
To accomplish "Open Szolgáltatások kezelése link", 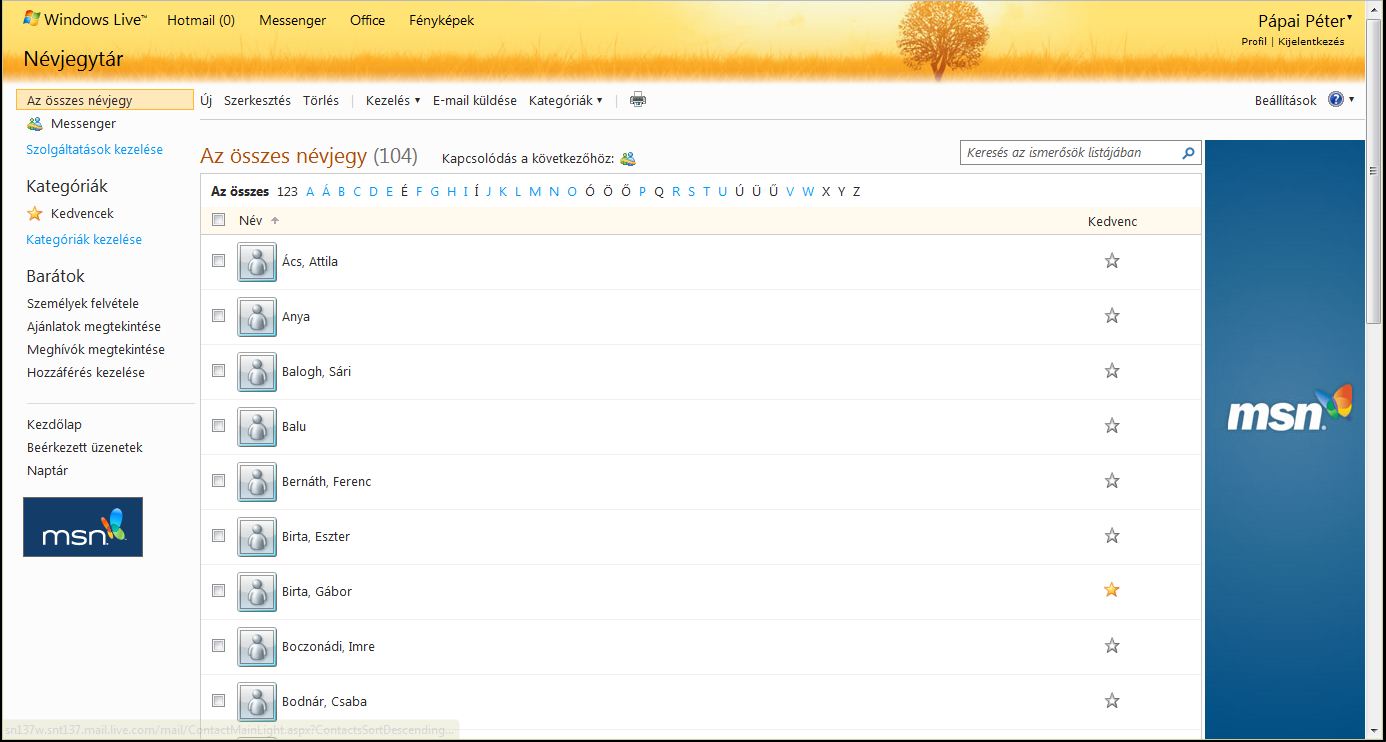I will [95, 149].
